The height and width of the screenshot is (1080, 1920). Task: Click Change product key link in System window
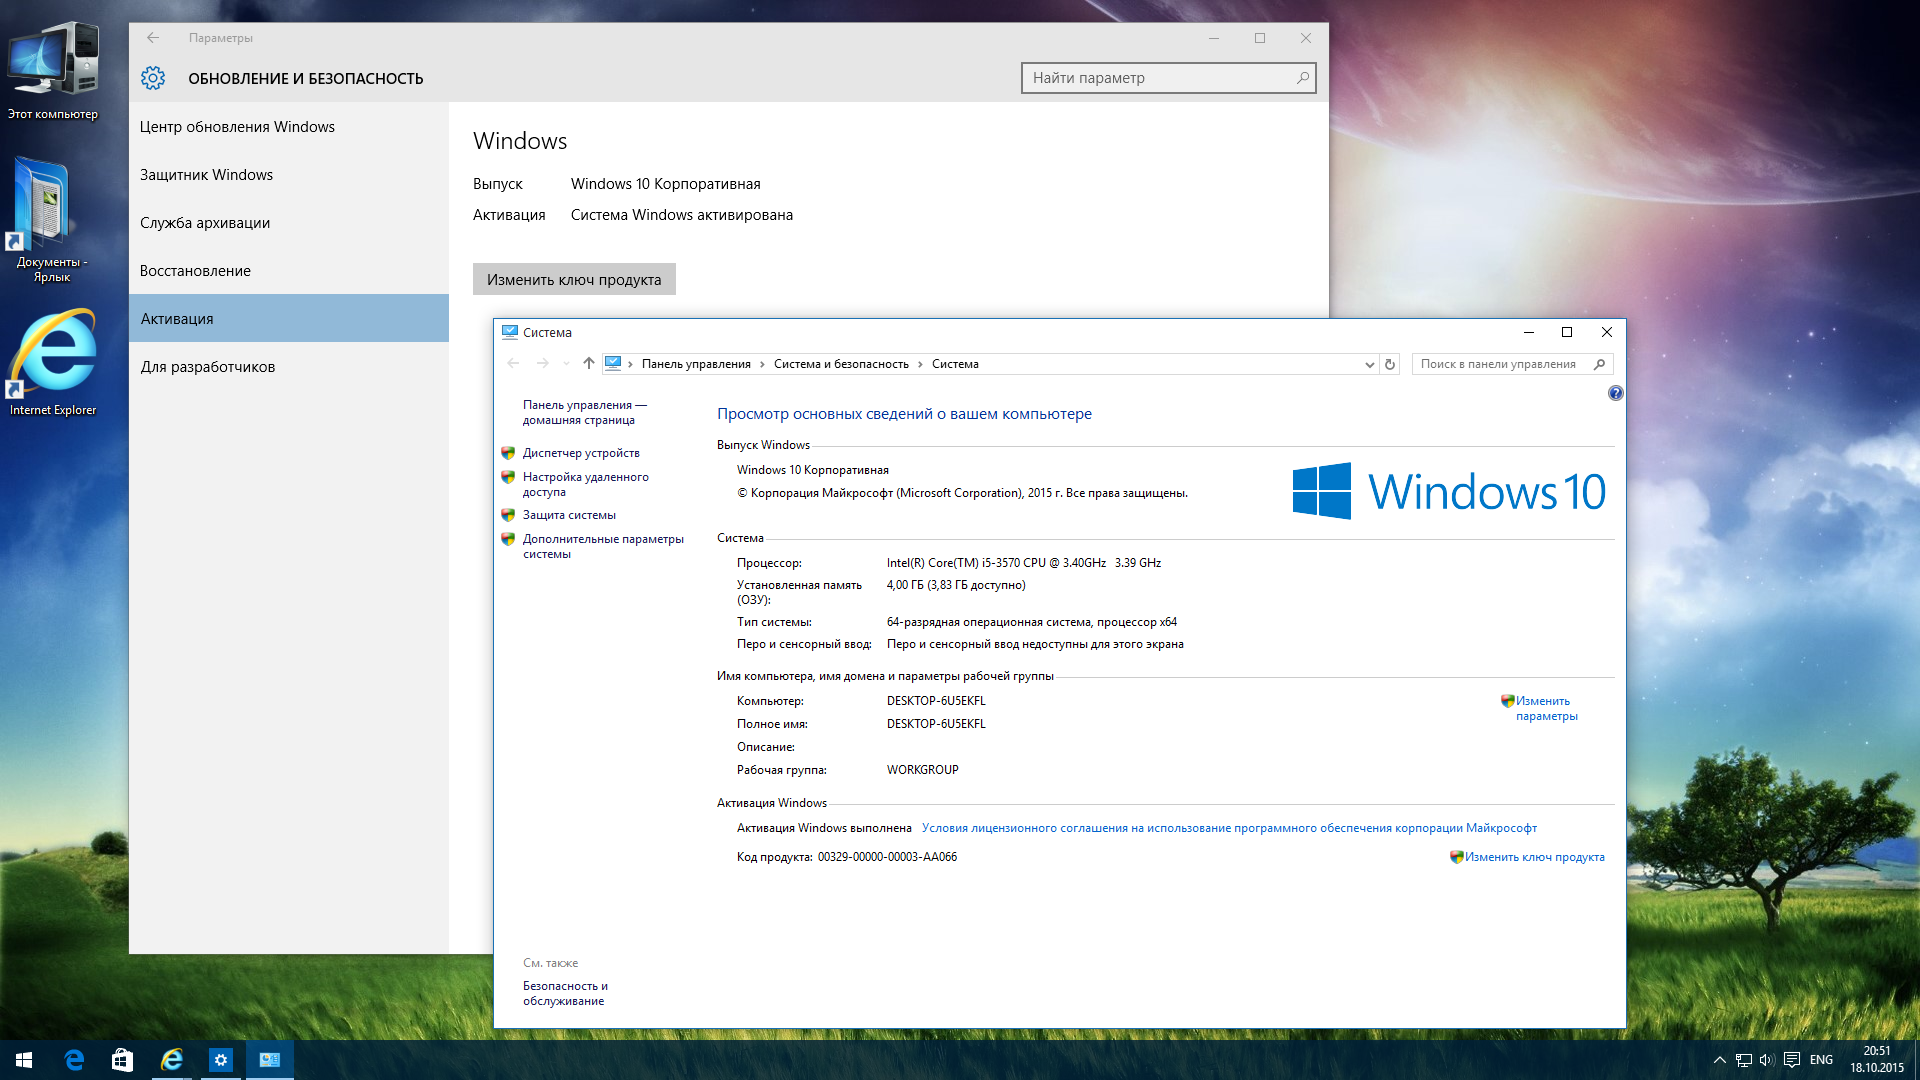(1534, 857)
